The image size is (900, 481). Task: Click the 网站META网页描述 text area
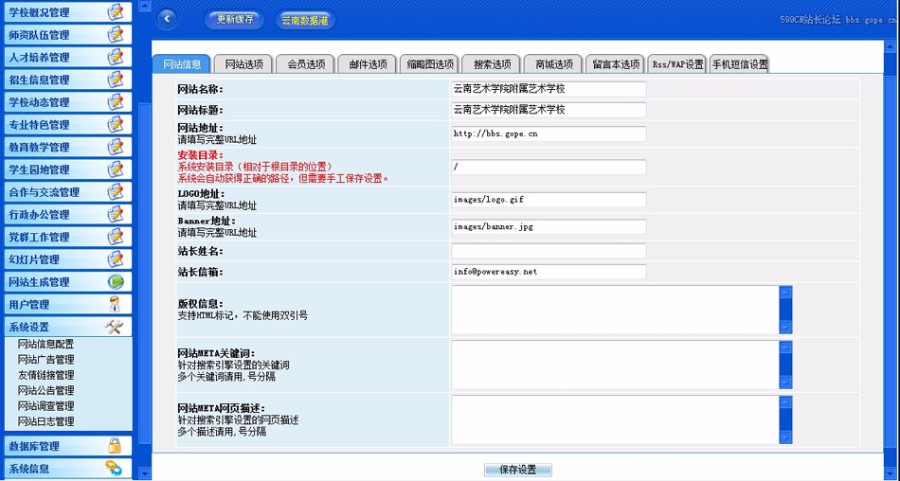pos(622,420)
